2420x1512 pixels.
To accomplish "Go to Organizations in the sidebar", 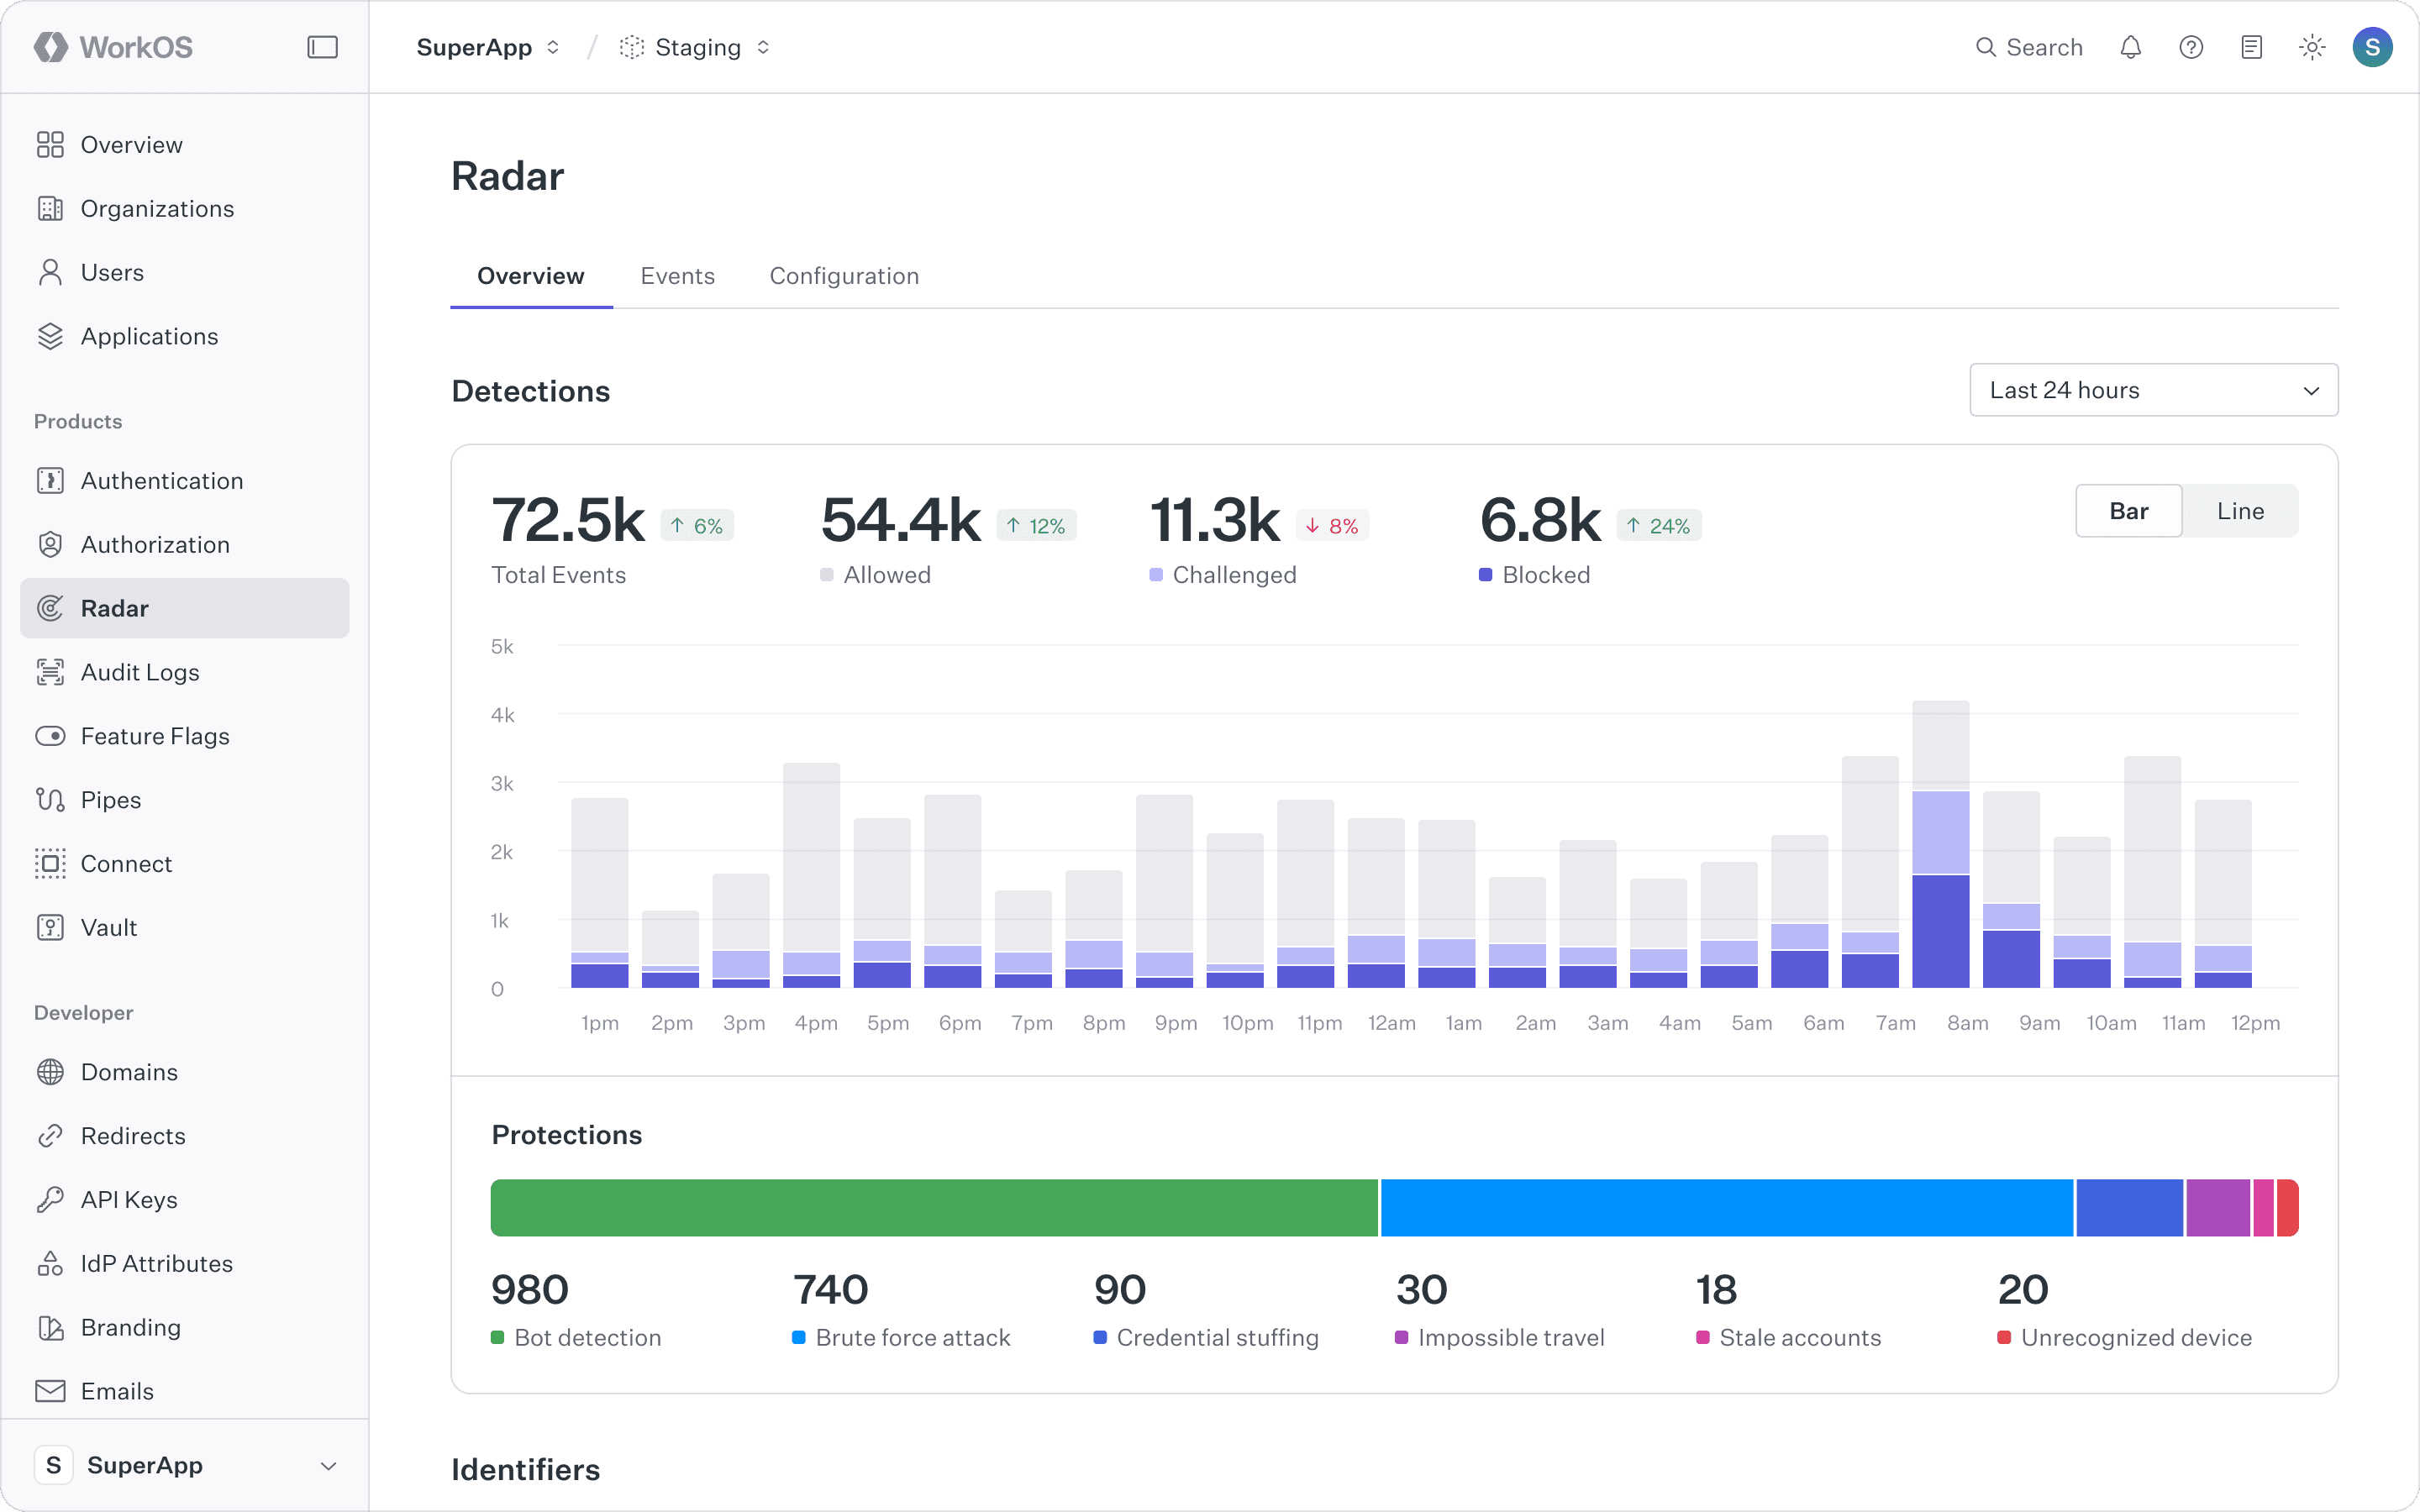I will (185, 209).
